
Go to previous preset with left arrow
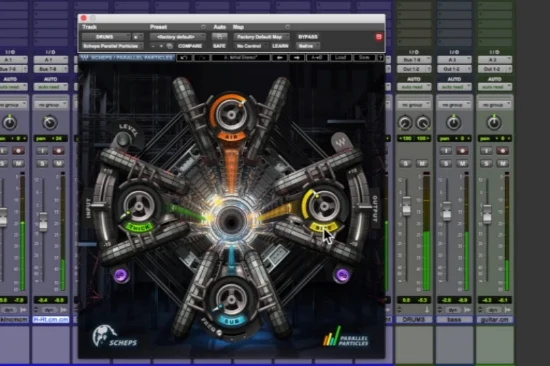click(x=280, y=58)
